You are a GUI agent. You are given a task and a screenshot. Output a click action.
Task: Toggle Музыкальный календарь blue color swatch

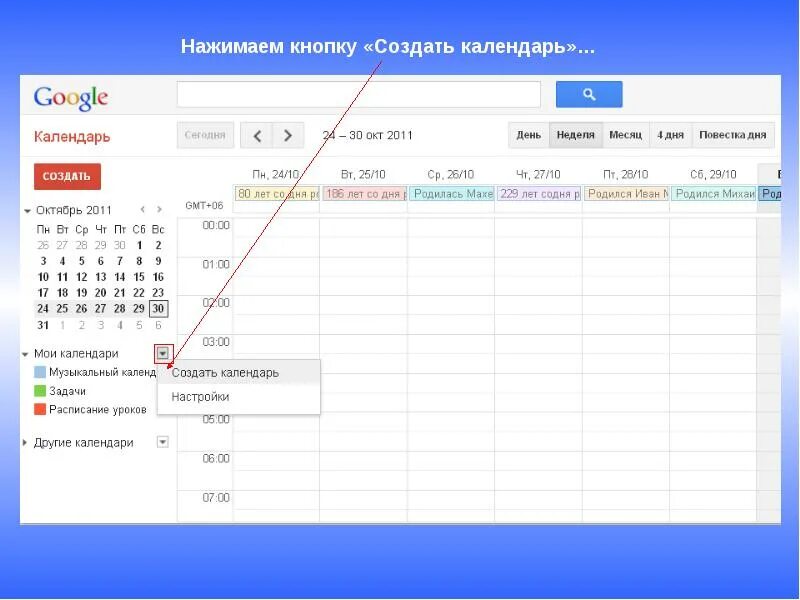click(x=40, y=372)
